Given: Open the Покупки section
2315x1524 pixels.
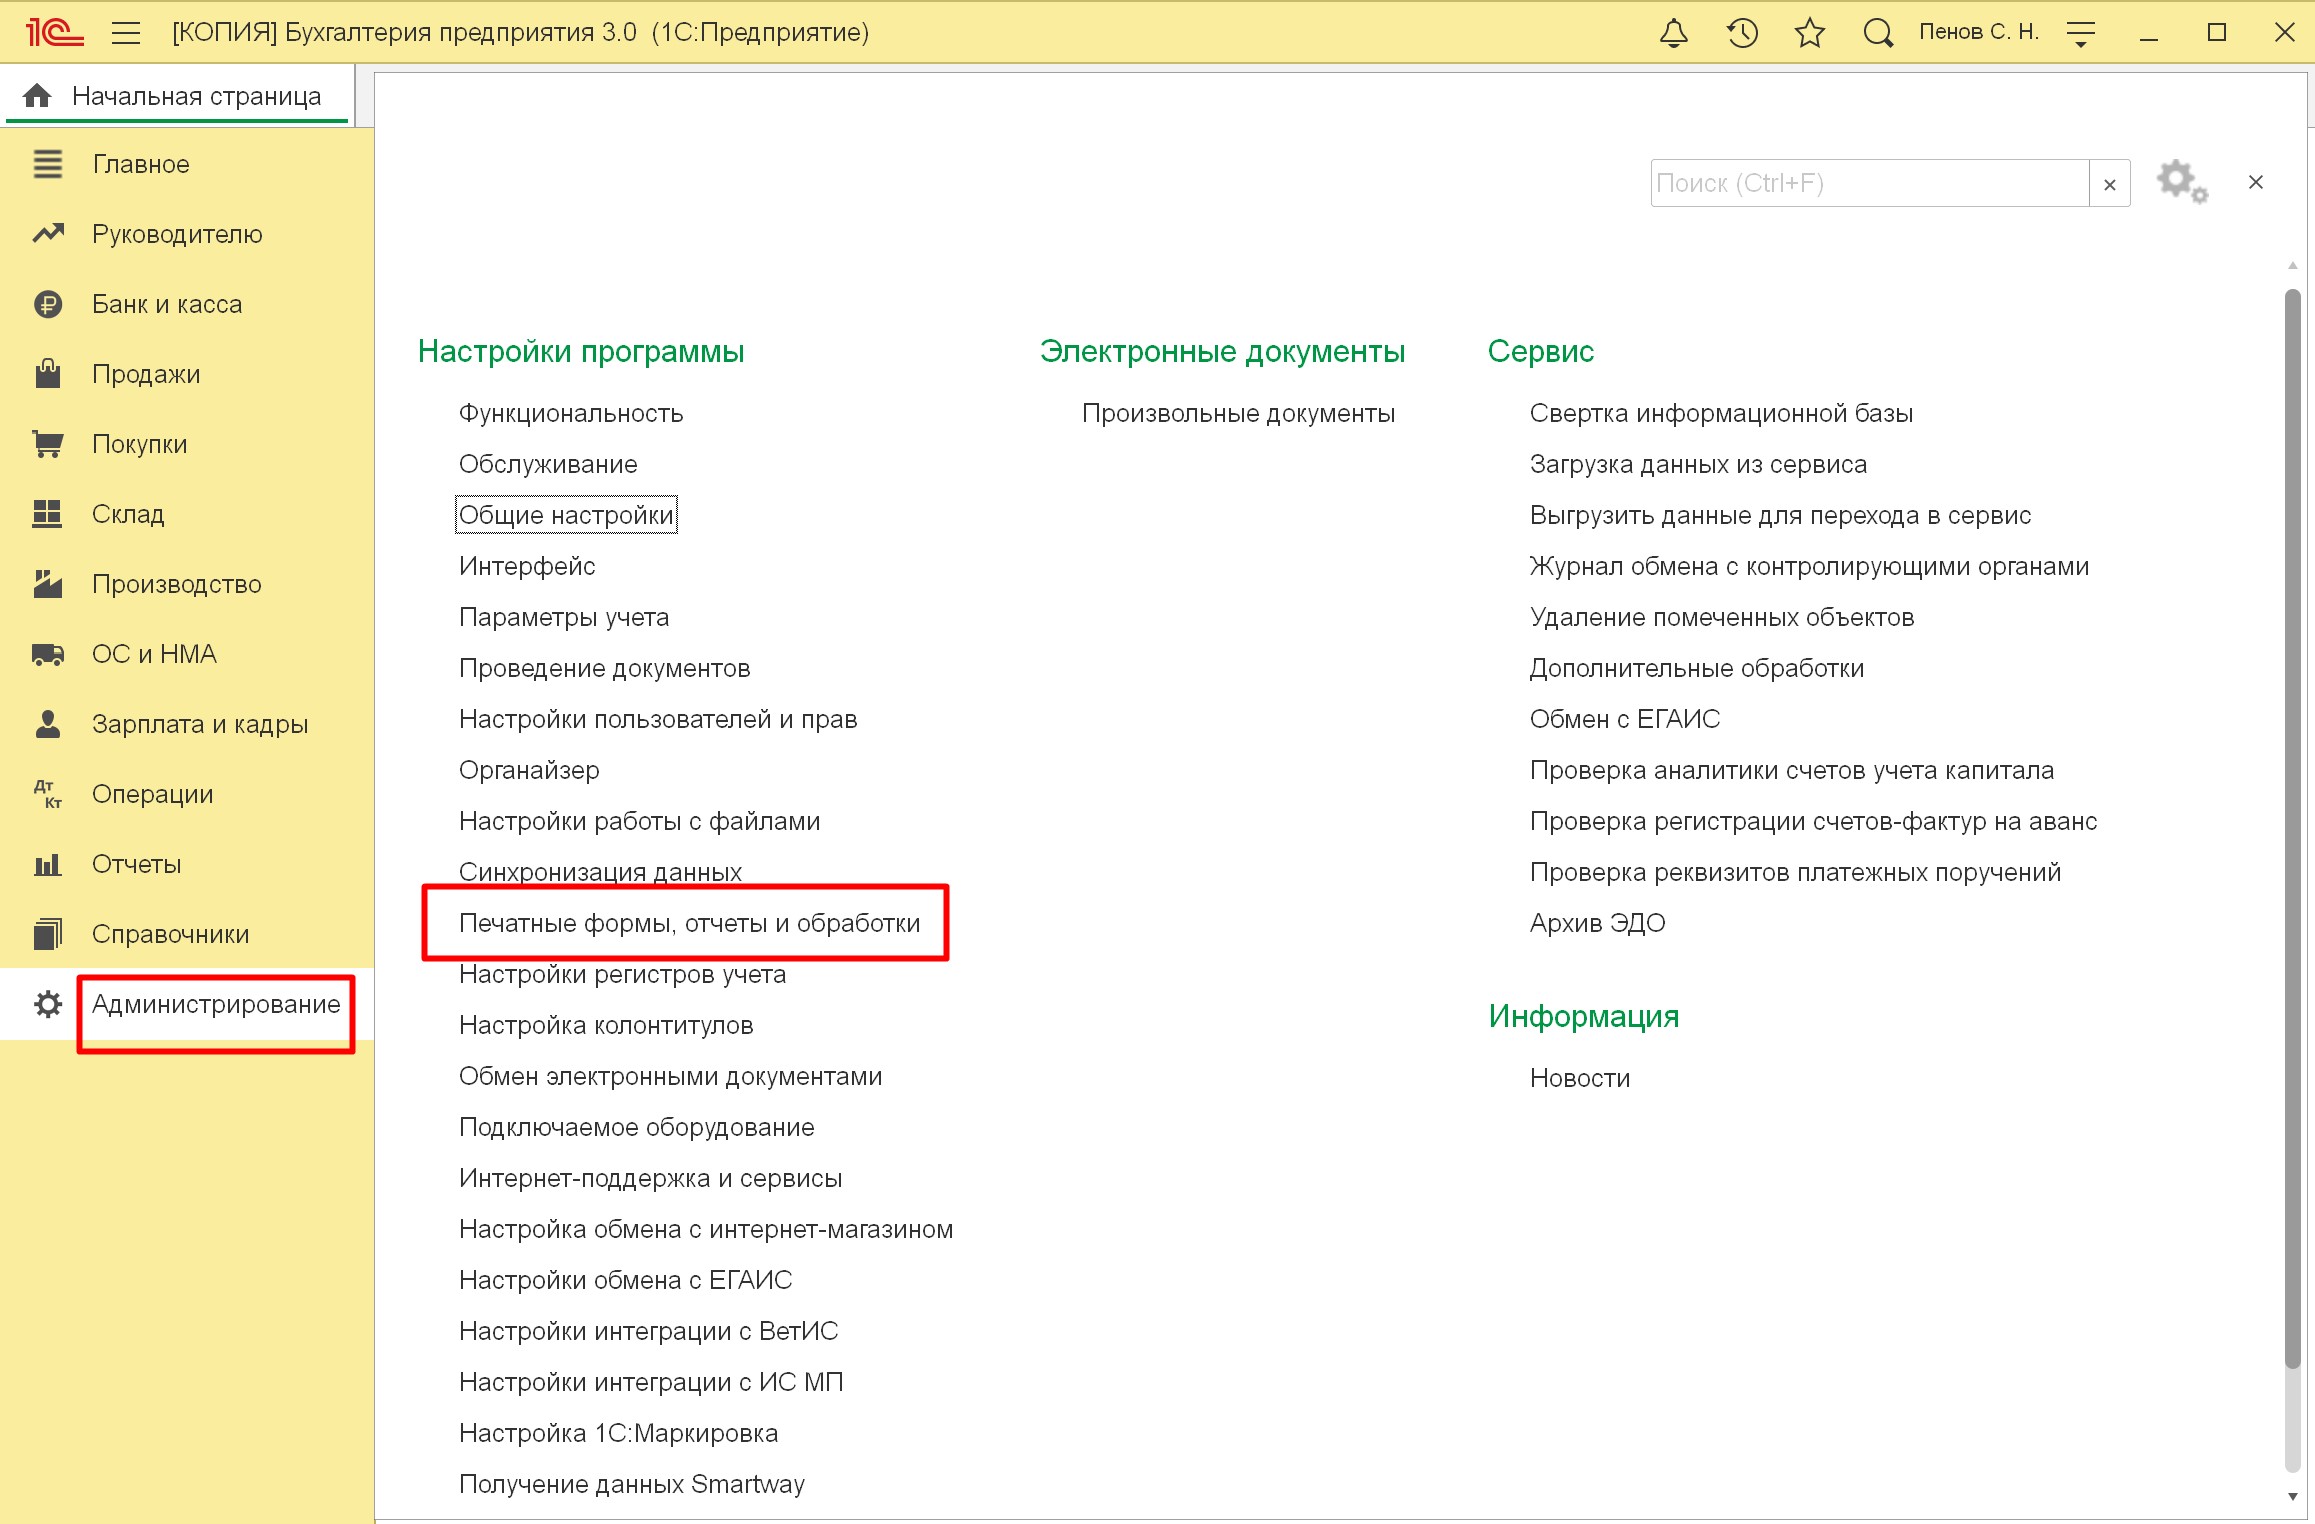Looking at the screenshot, I should [140, 444].
